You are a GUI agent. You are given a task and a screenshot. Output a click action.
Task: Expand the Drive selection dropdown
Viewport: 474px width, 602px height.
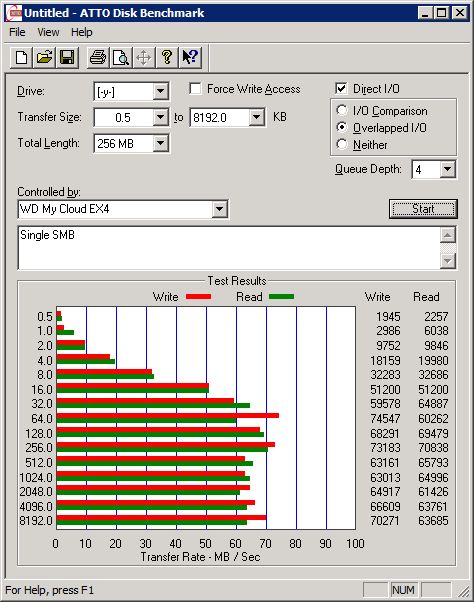tap(160, 91)
